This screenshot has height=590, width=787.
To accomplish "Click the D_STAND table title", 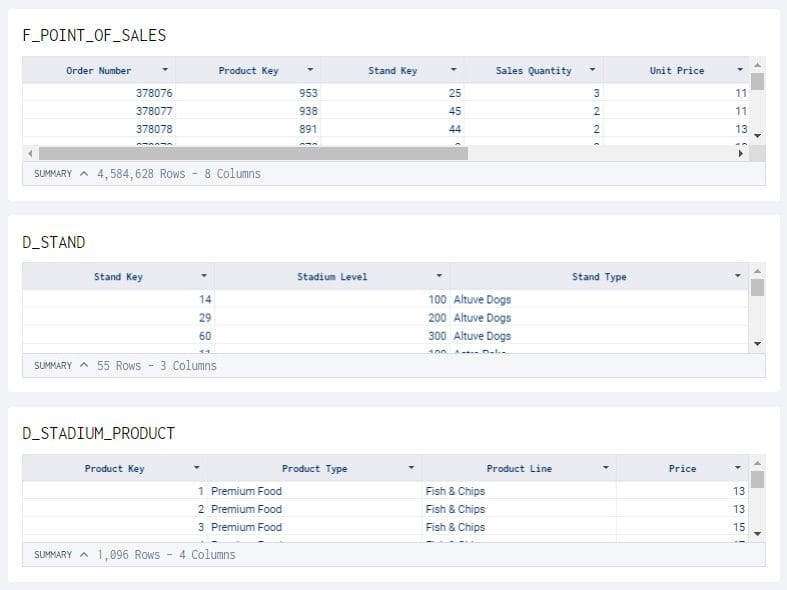I will (54, 242).
